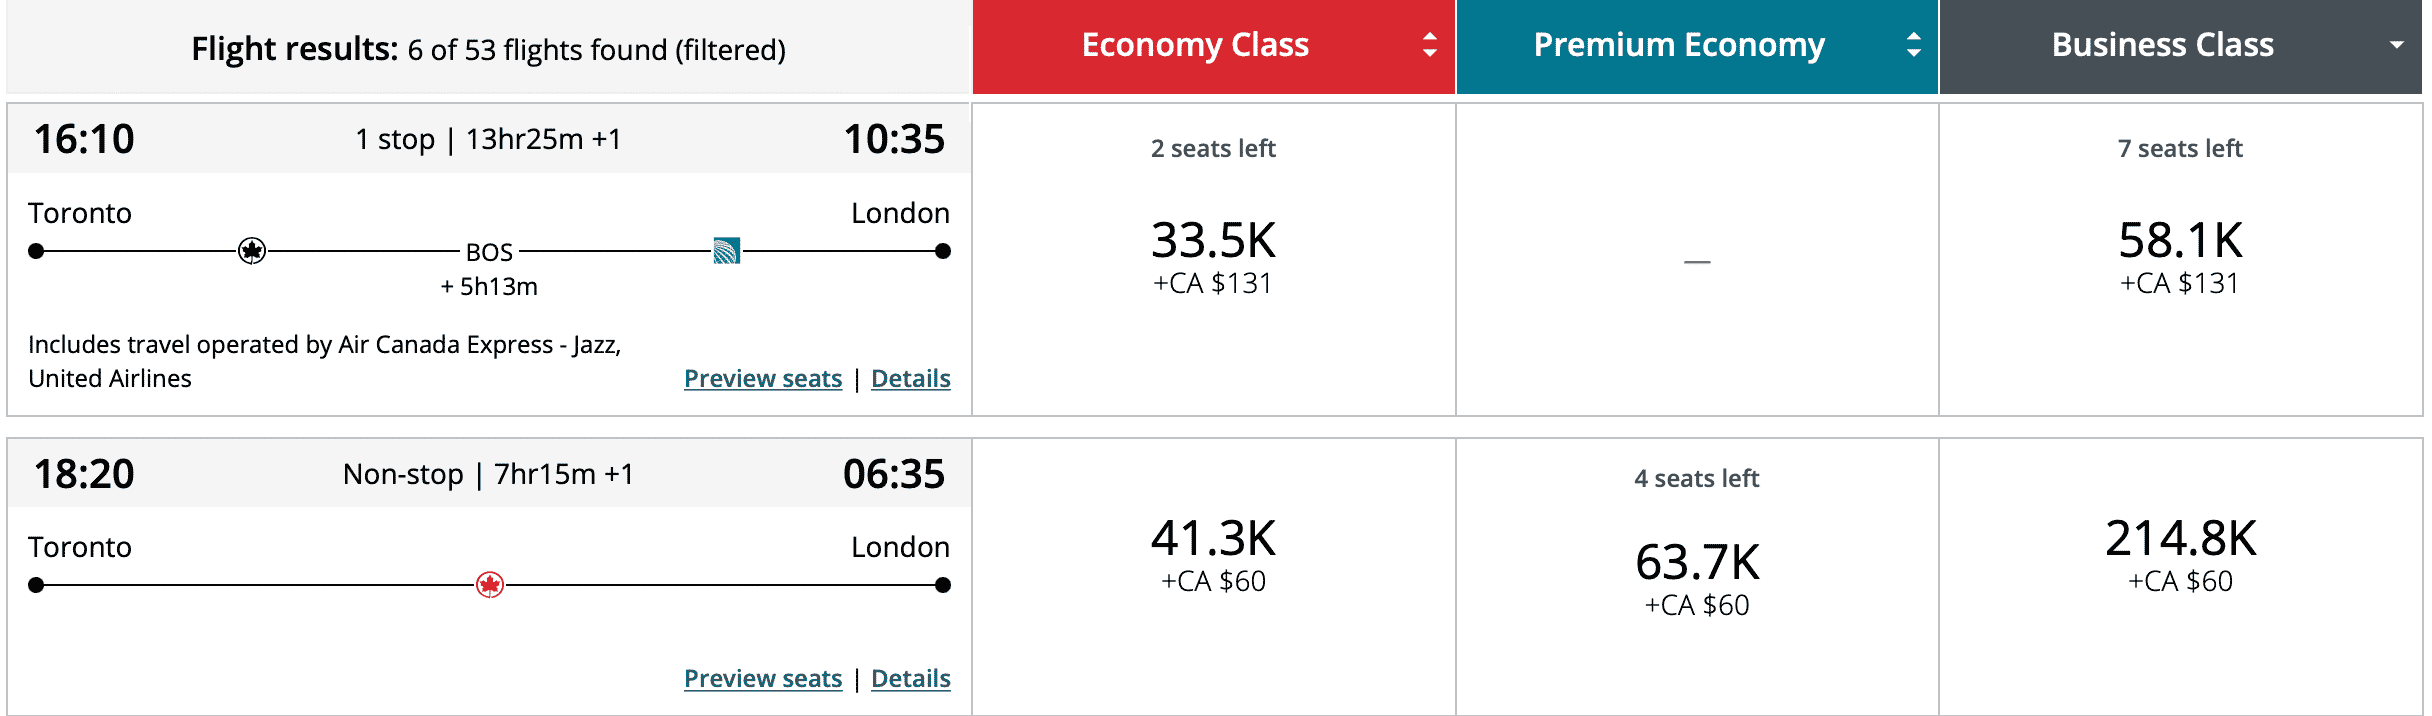
Task: Open Details for the 18:20 non-stop flight
Action: (x=911, y=679)
